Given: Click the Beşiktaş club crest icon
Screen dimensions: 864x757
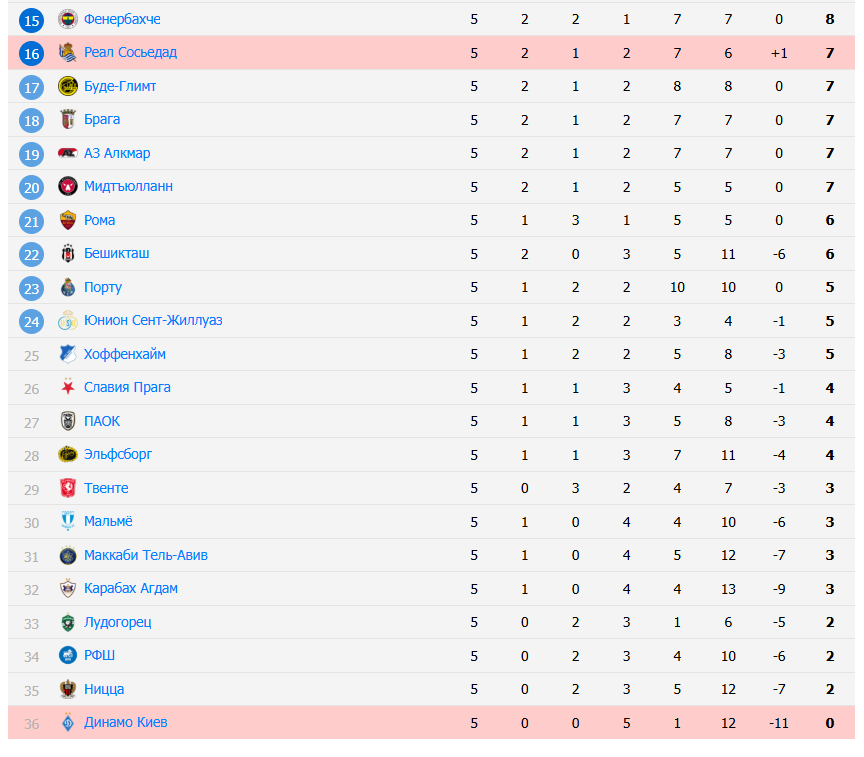Looking at the screenshot, I should coord(67,254).
